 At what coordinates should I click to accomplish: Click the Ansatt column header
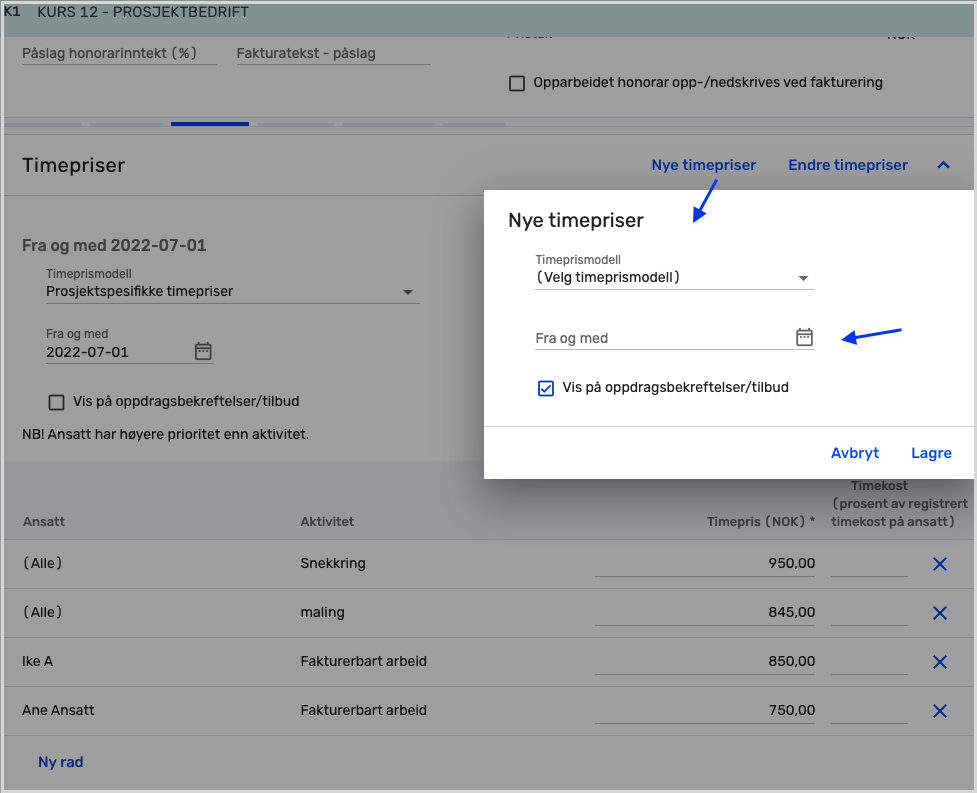(44, 521)
